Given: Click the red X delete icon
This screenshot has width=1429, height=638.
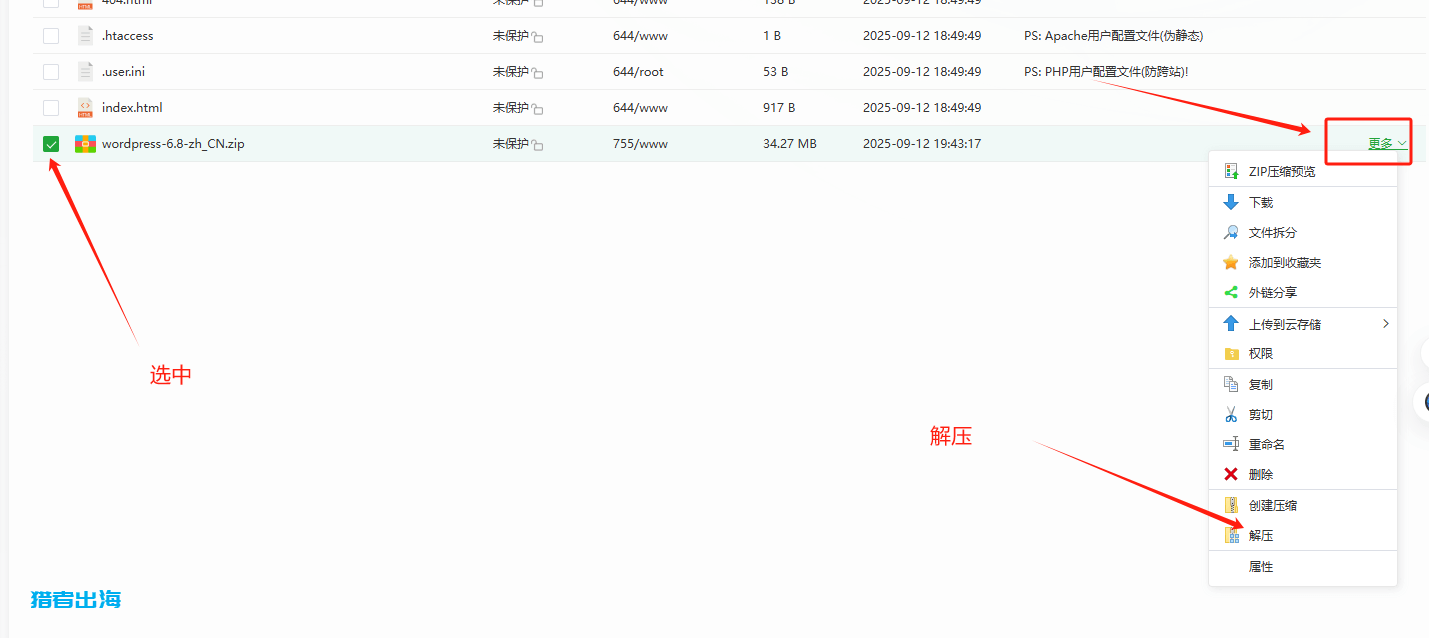Looking at the screenshot, I should click(1231, 475).
